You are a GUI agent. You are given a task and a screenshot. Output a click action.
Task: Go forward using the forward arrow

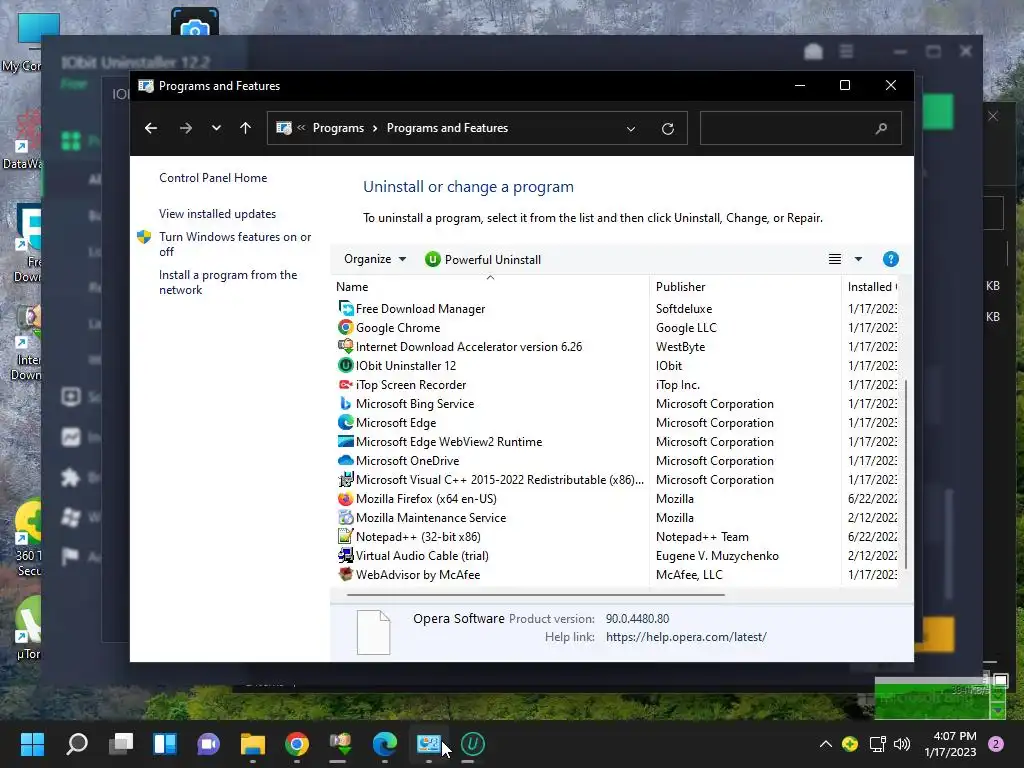point(186,128)
